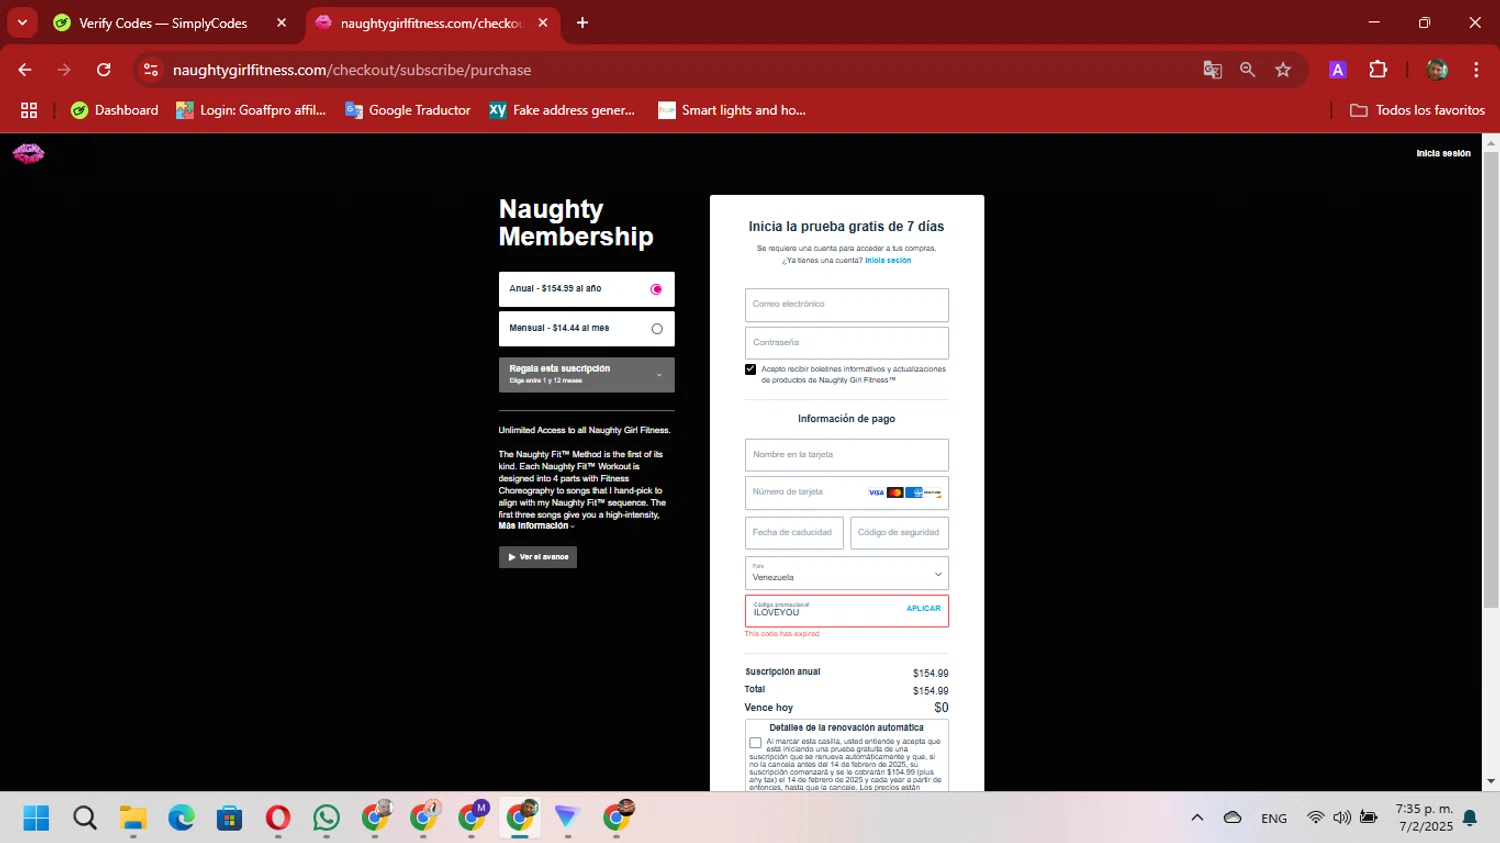Reload the checkout page
Viewport: 1500px width, 843px height.
pyautogui.click(x=104, y=70)
